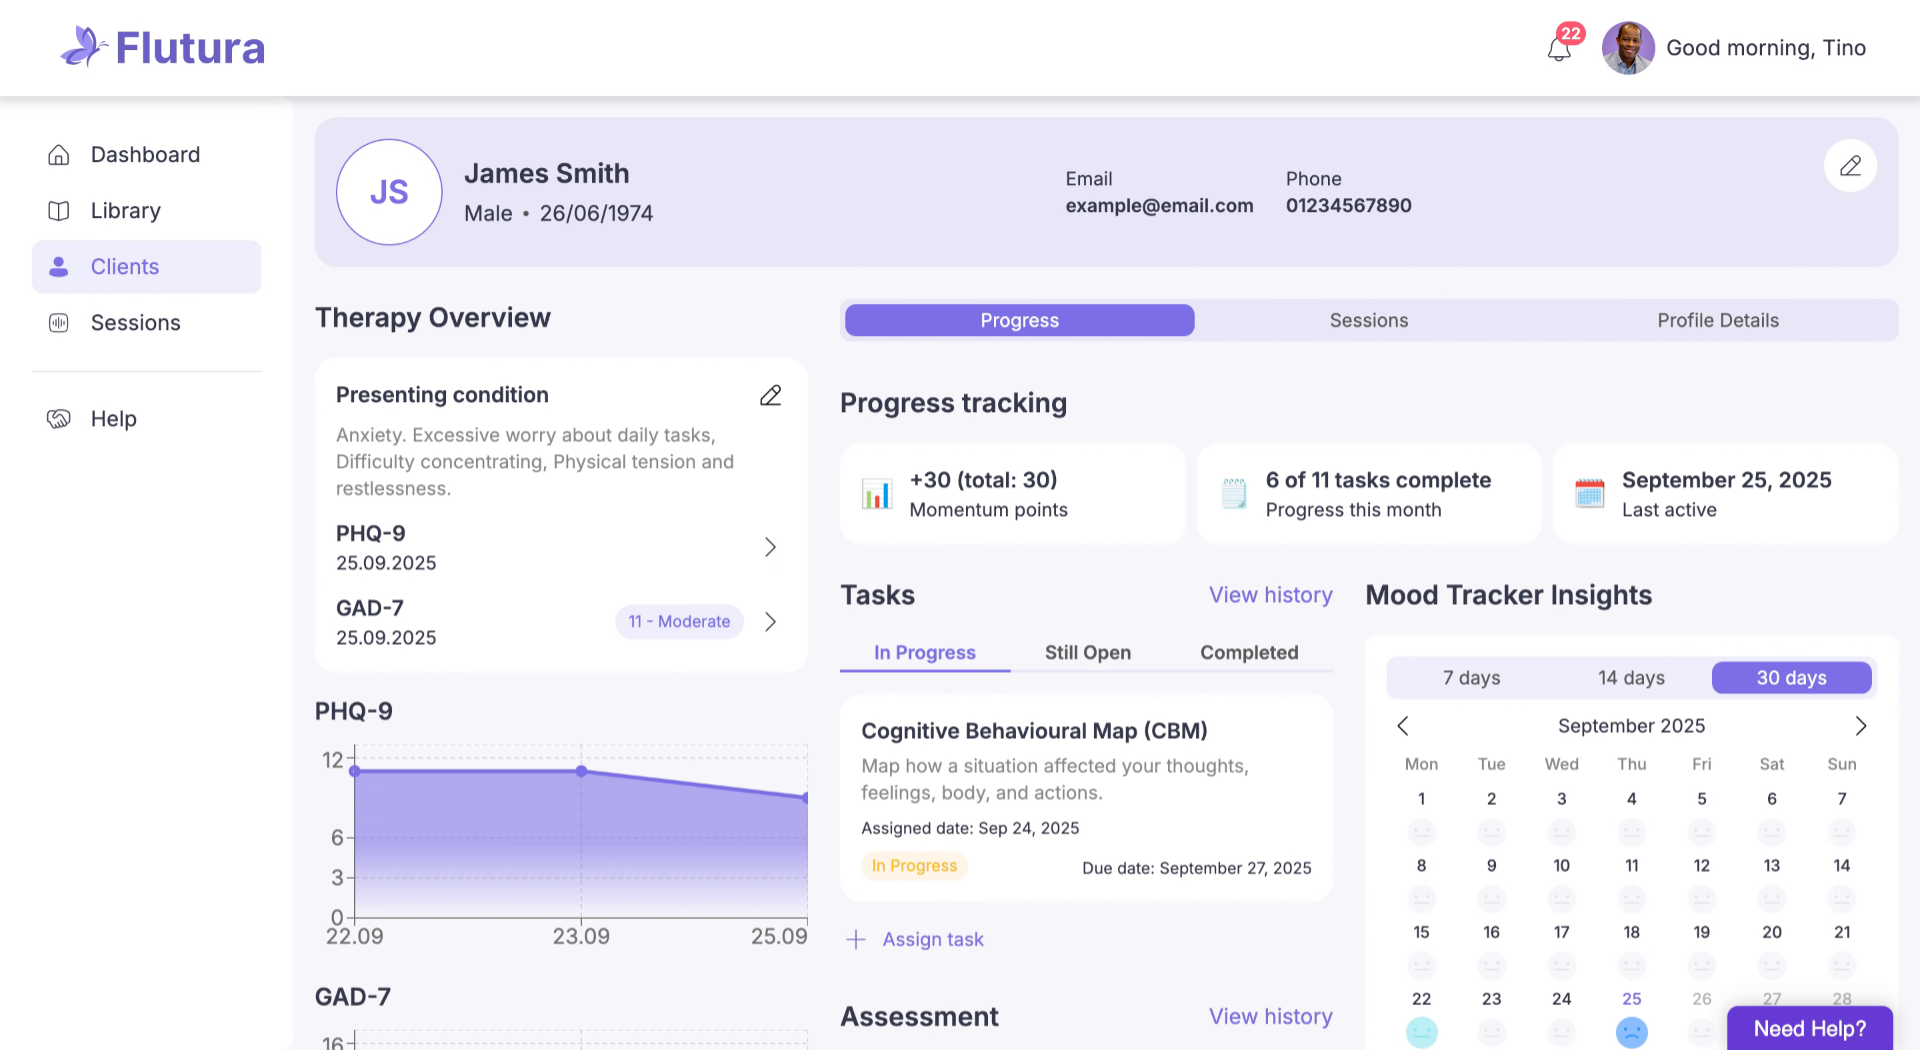Click the Dashboard home icon
1920x1050 pixels.
pos(59,155)
